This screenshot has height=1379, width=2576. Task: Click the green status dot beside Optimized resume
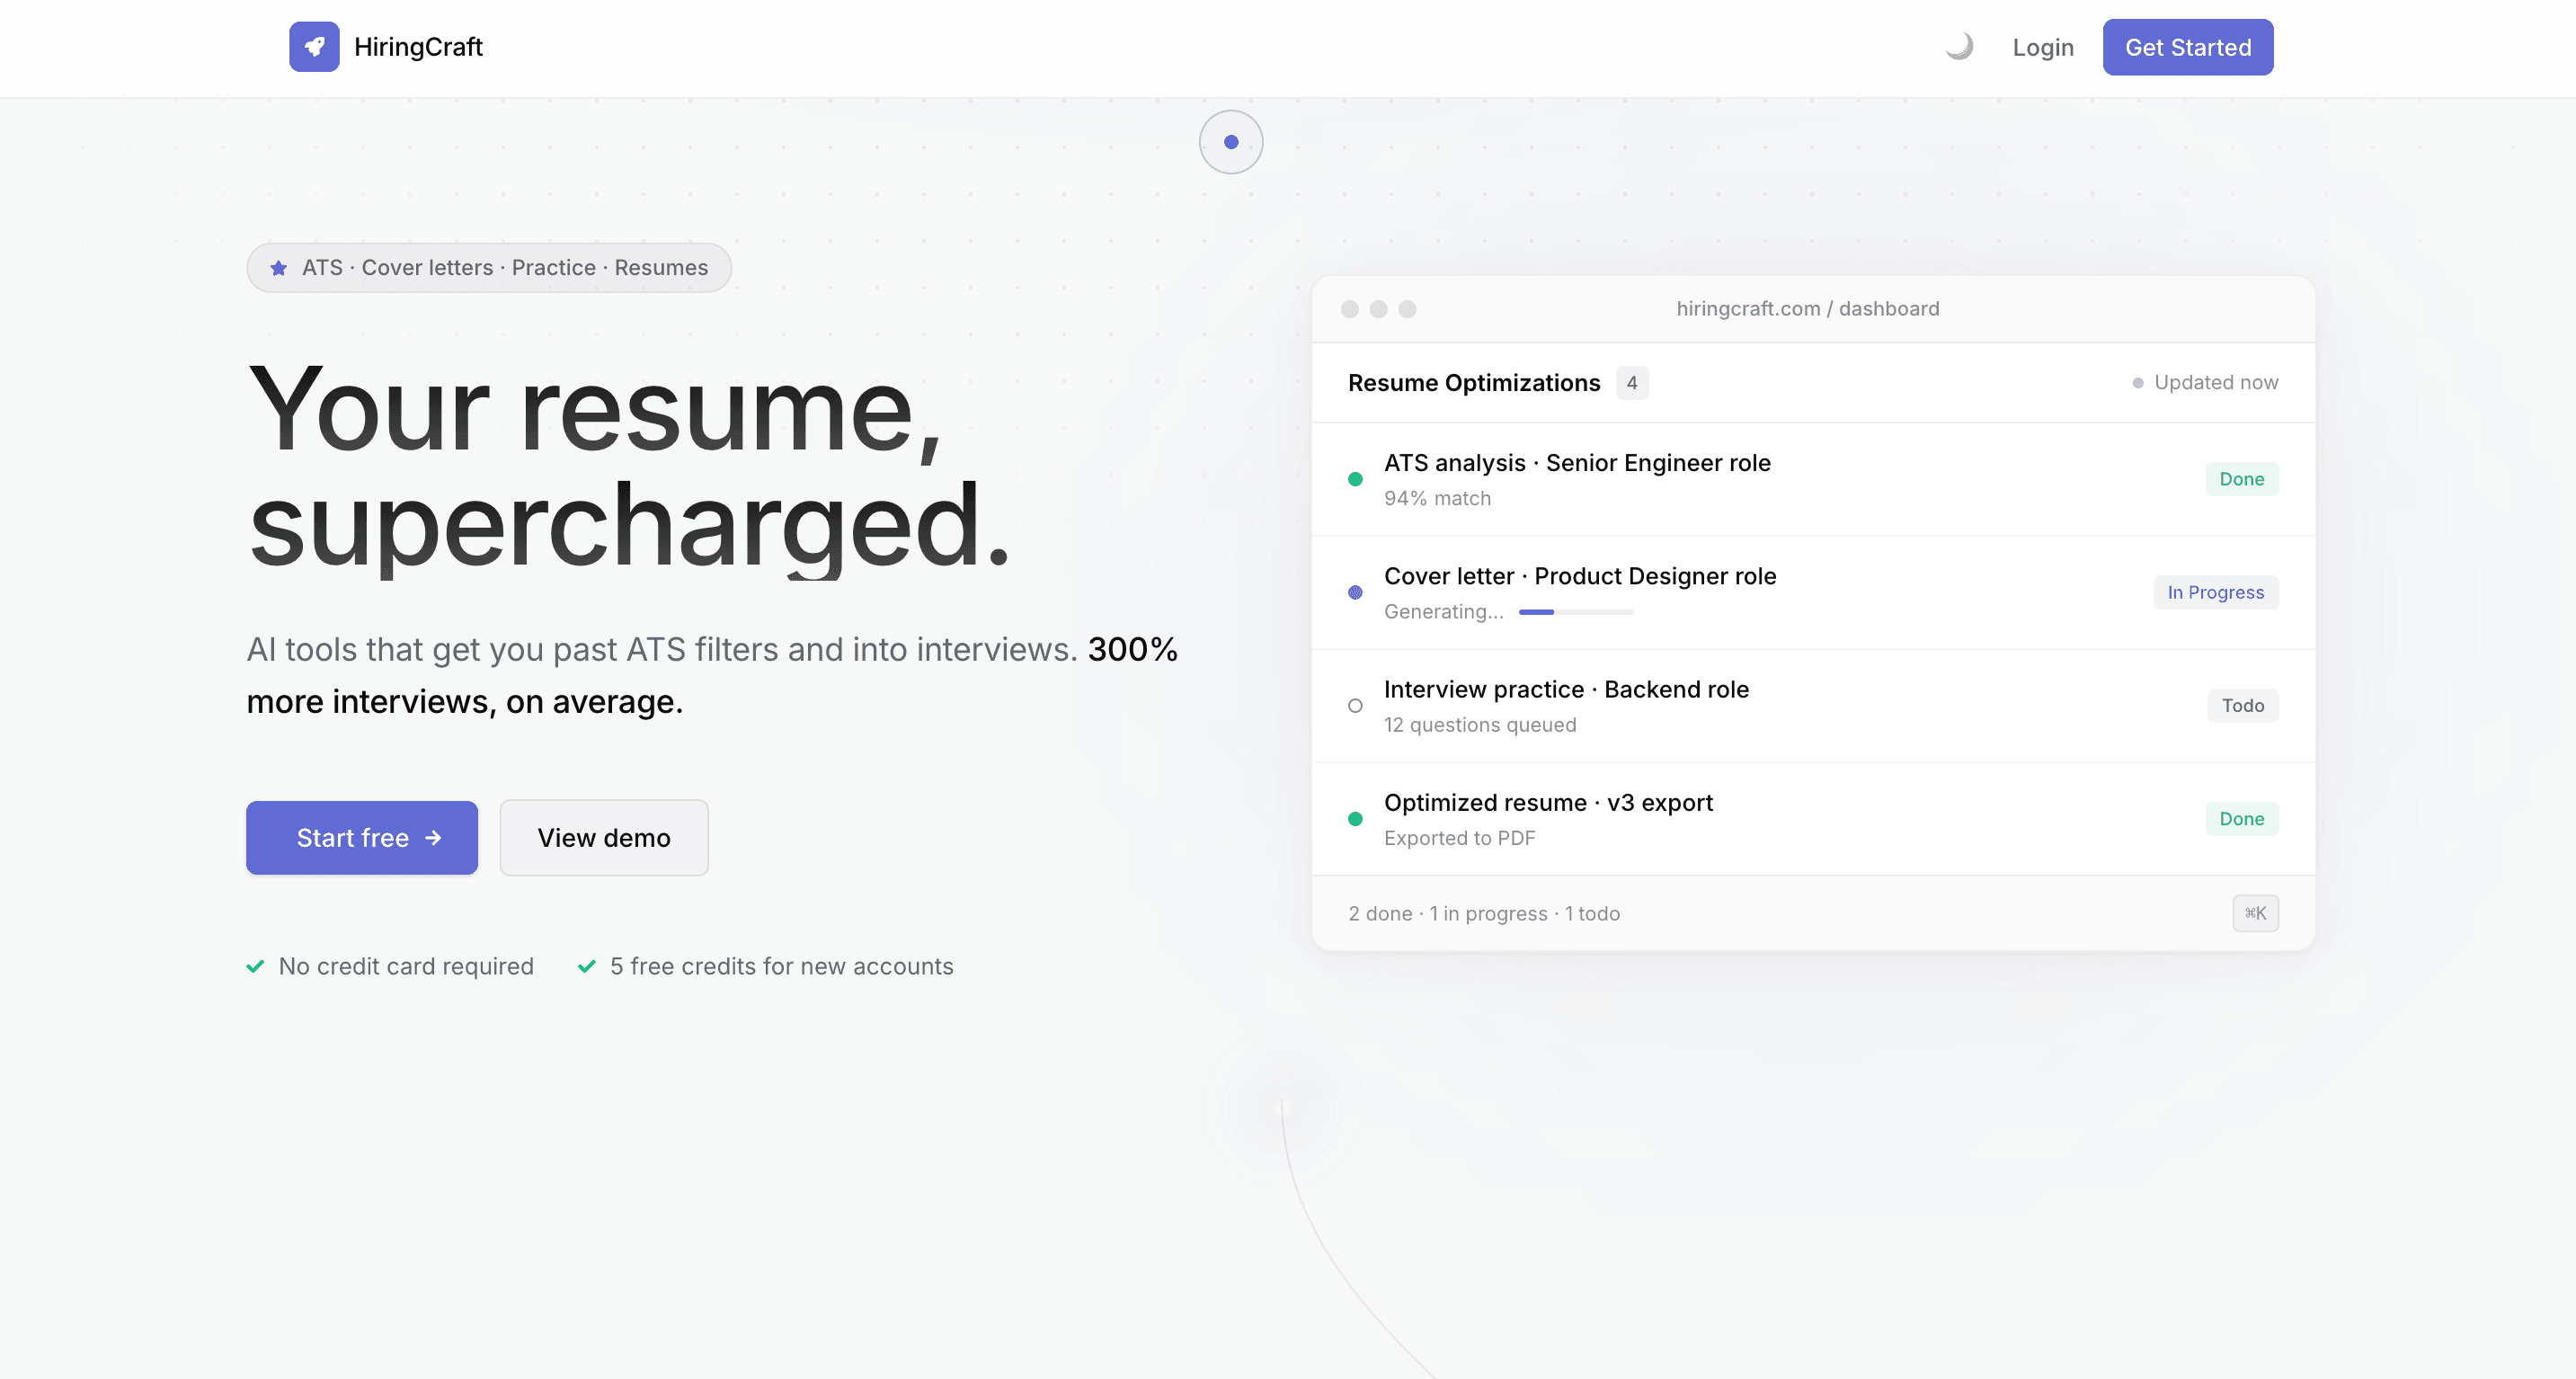(1355, 819)
